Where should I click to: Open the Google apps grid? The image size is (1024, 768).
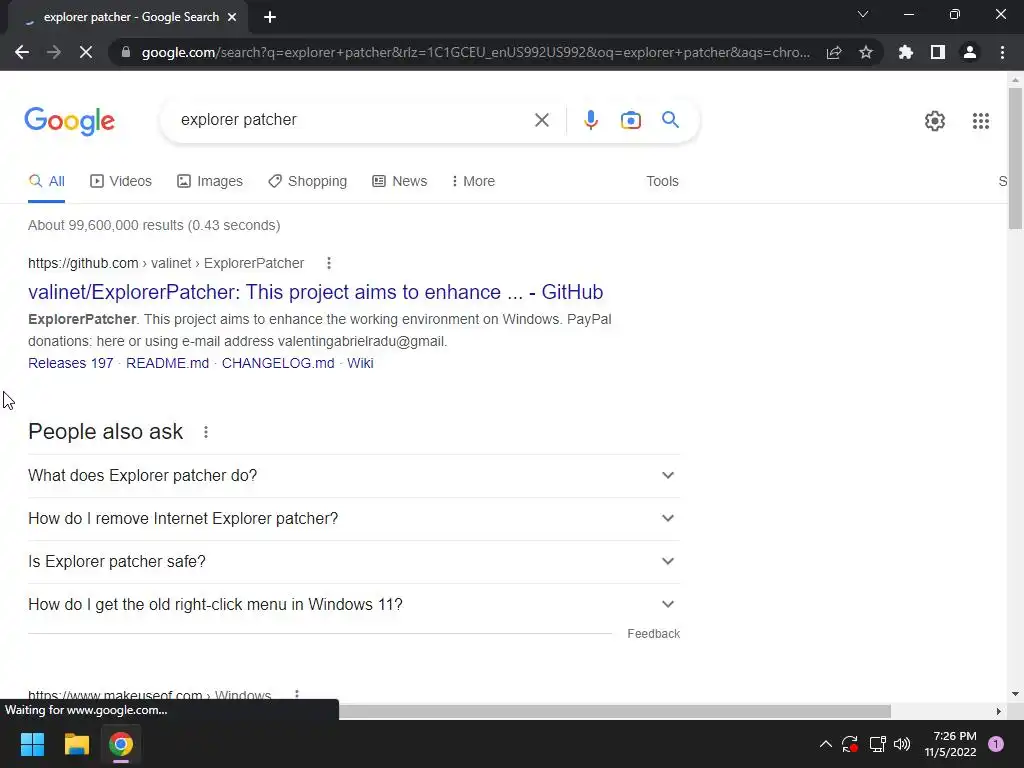980,121
